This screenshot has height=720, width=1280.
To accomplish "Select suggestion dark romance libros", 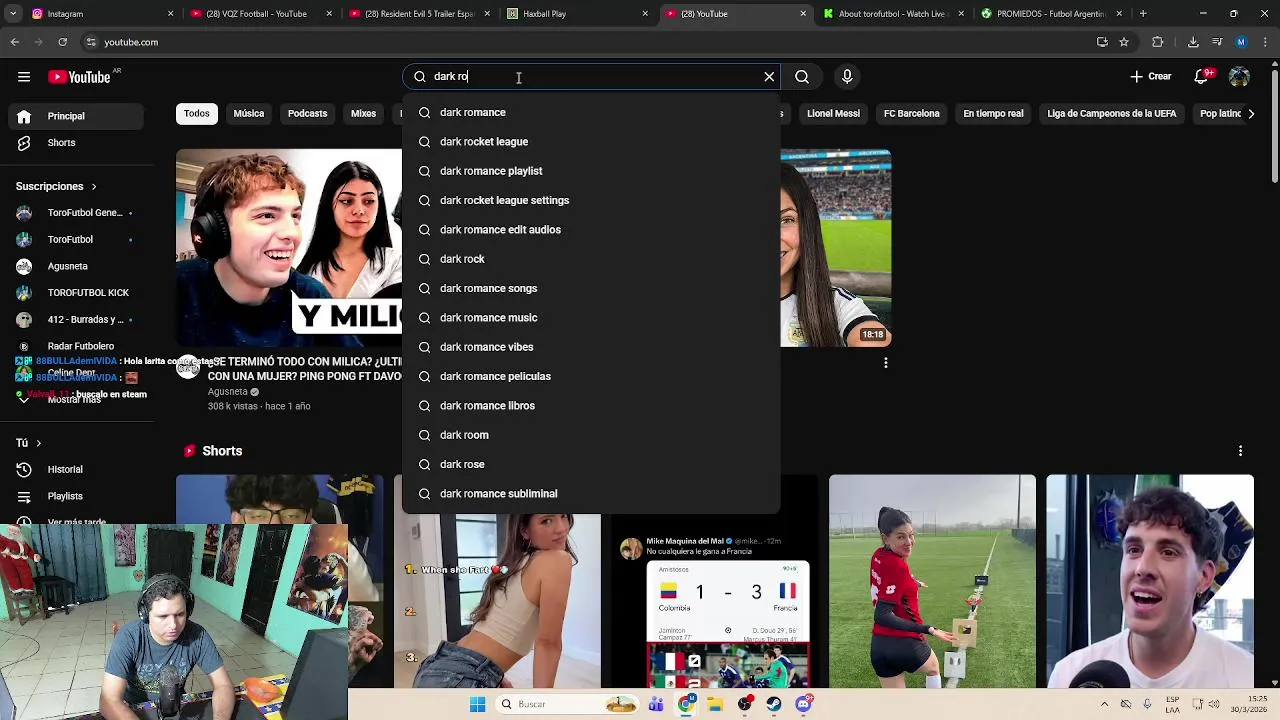I will coord(591,406).
